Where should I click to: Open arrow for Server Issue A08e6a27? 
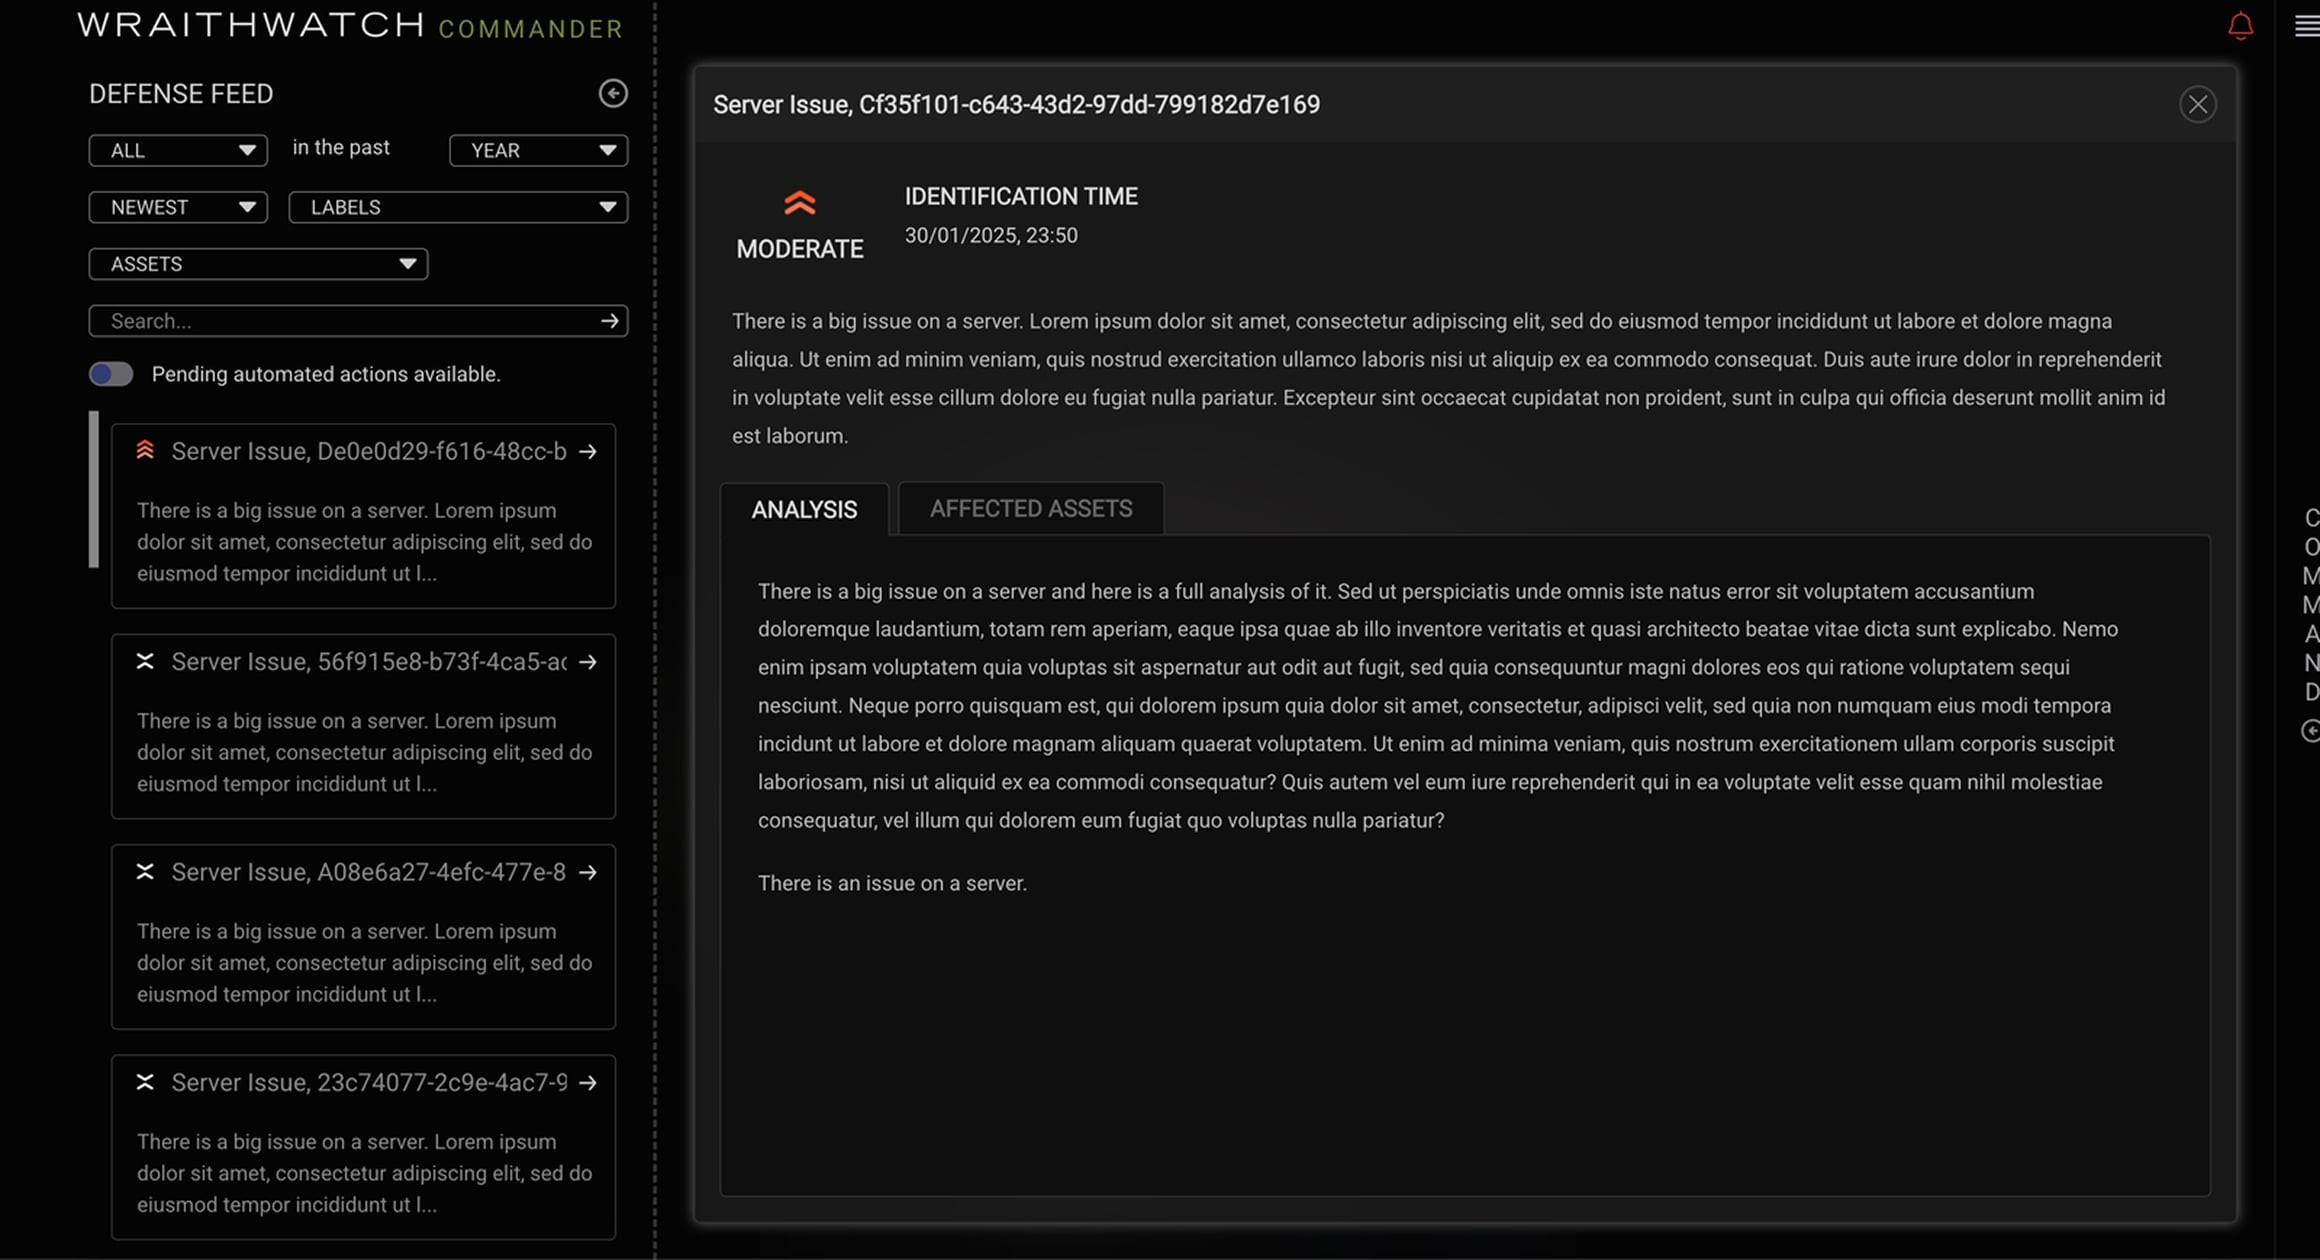click(588, 873)
